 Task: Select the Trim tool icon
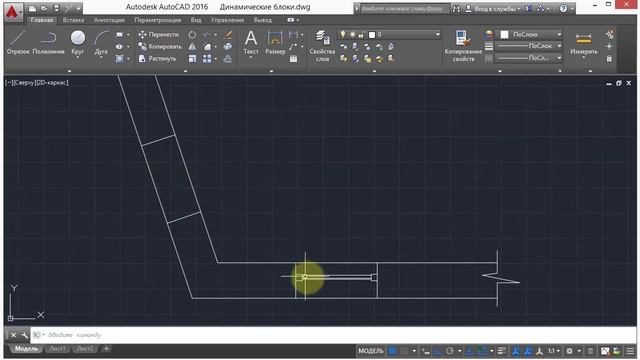coord(207,35)
